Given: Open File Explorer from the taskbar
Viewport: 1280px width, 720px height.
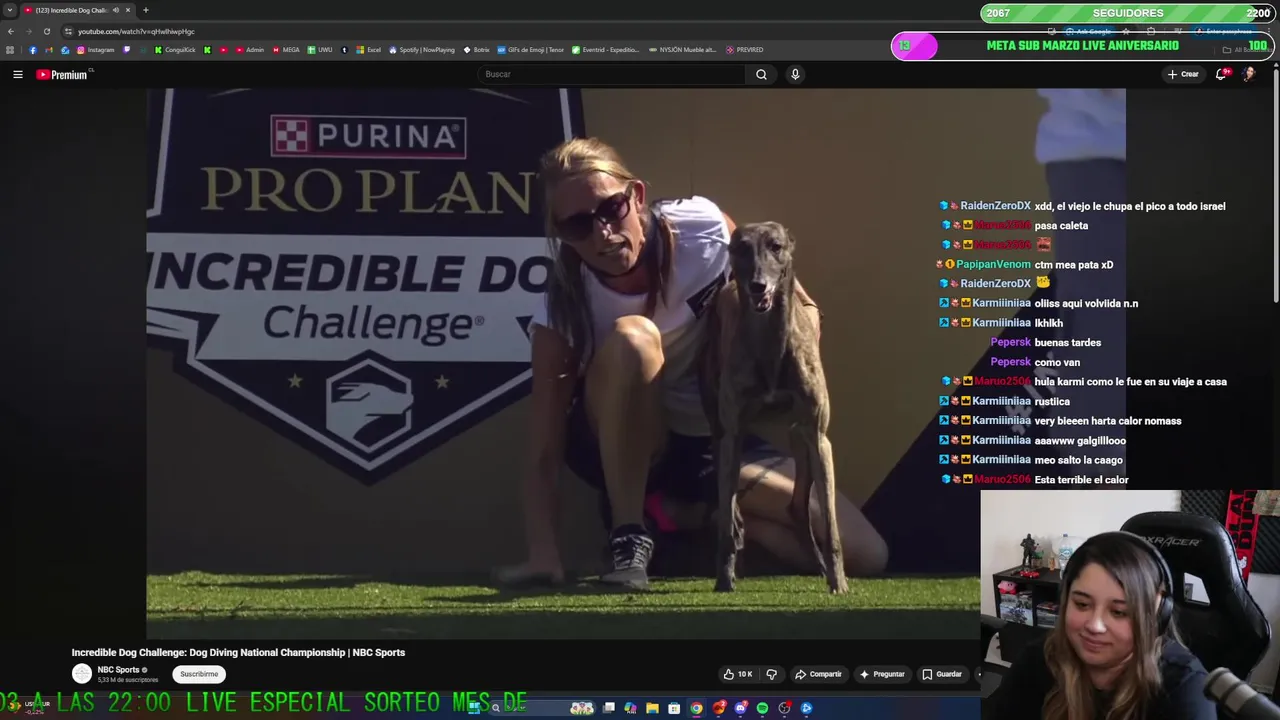Looking at the screenshot, I should [x=652, y=708].
